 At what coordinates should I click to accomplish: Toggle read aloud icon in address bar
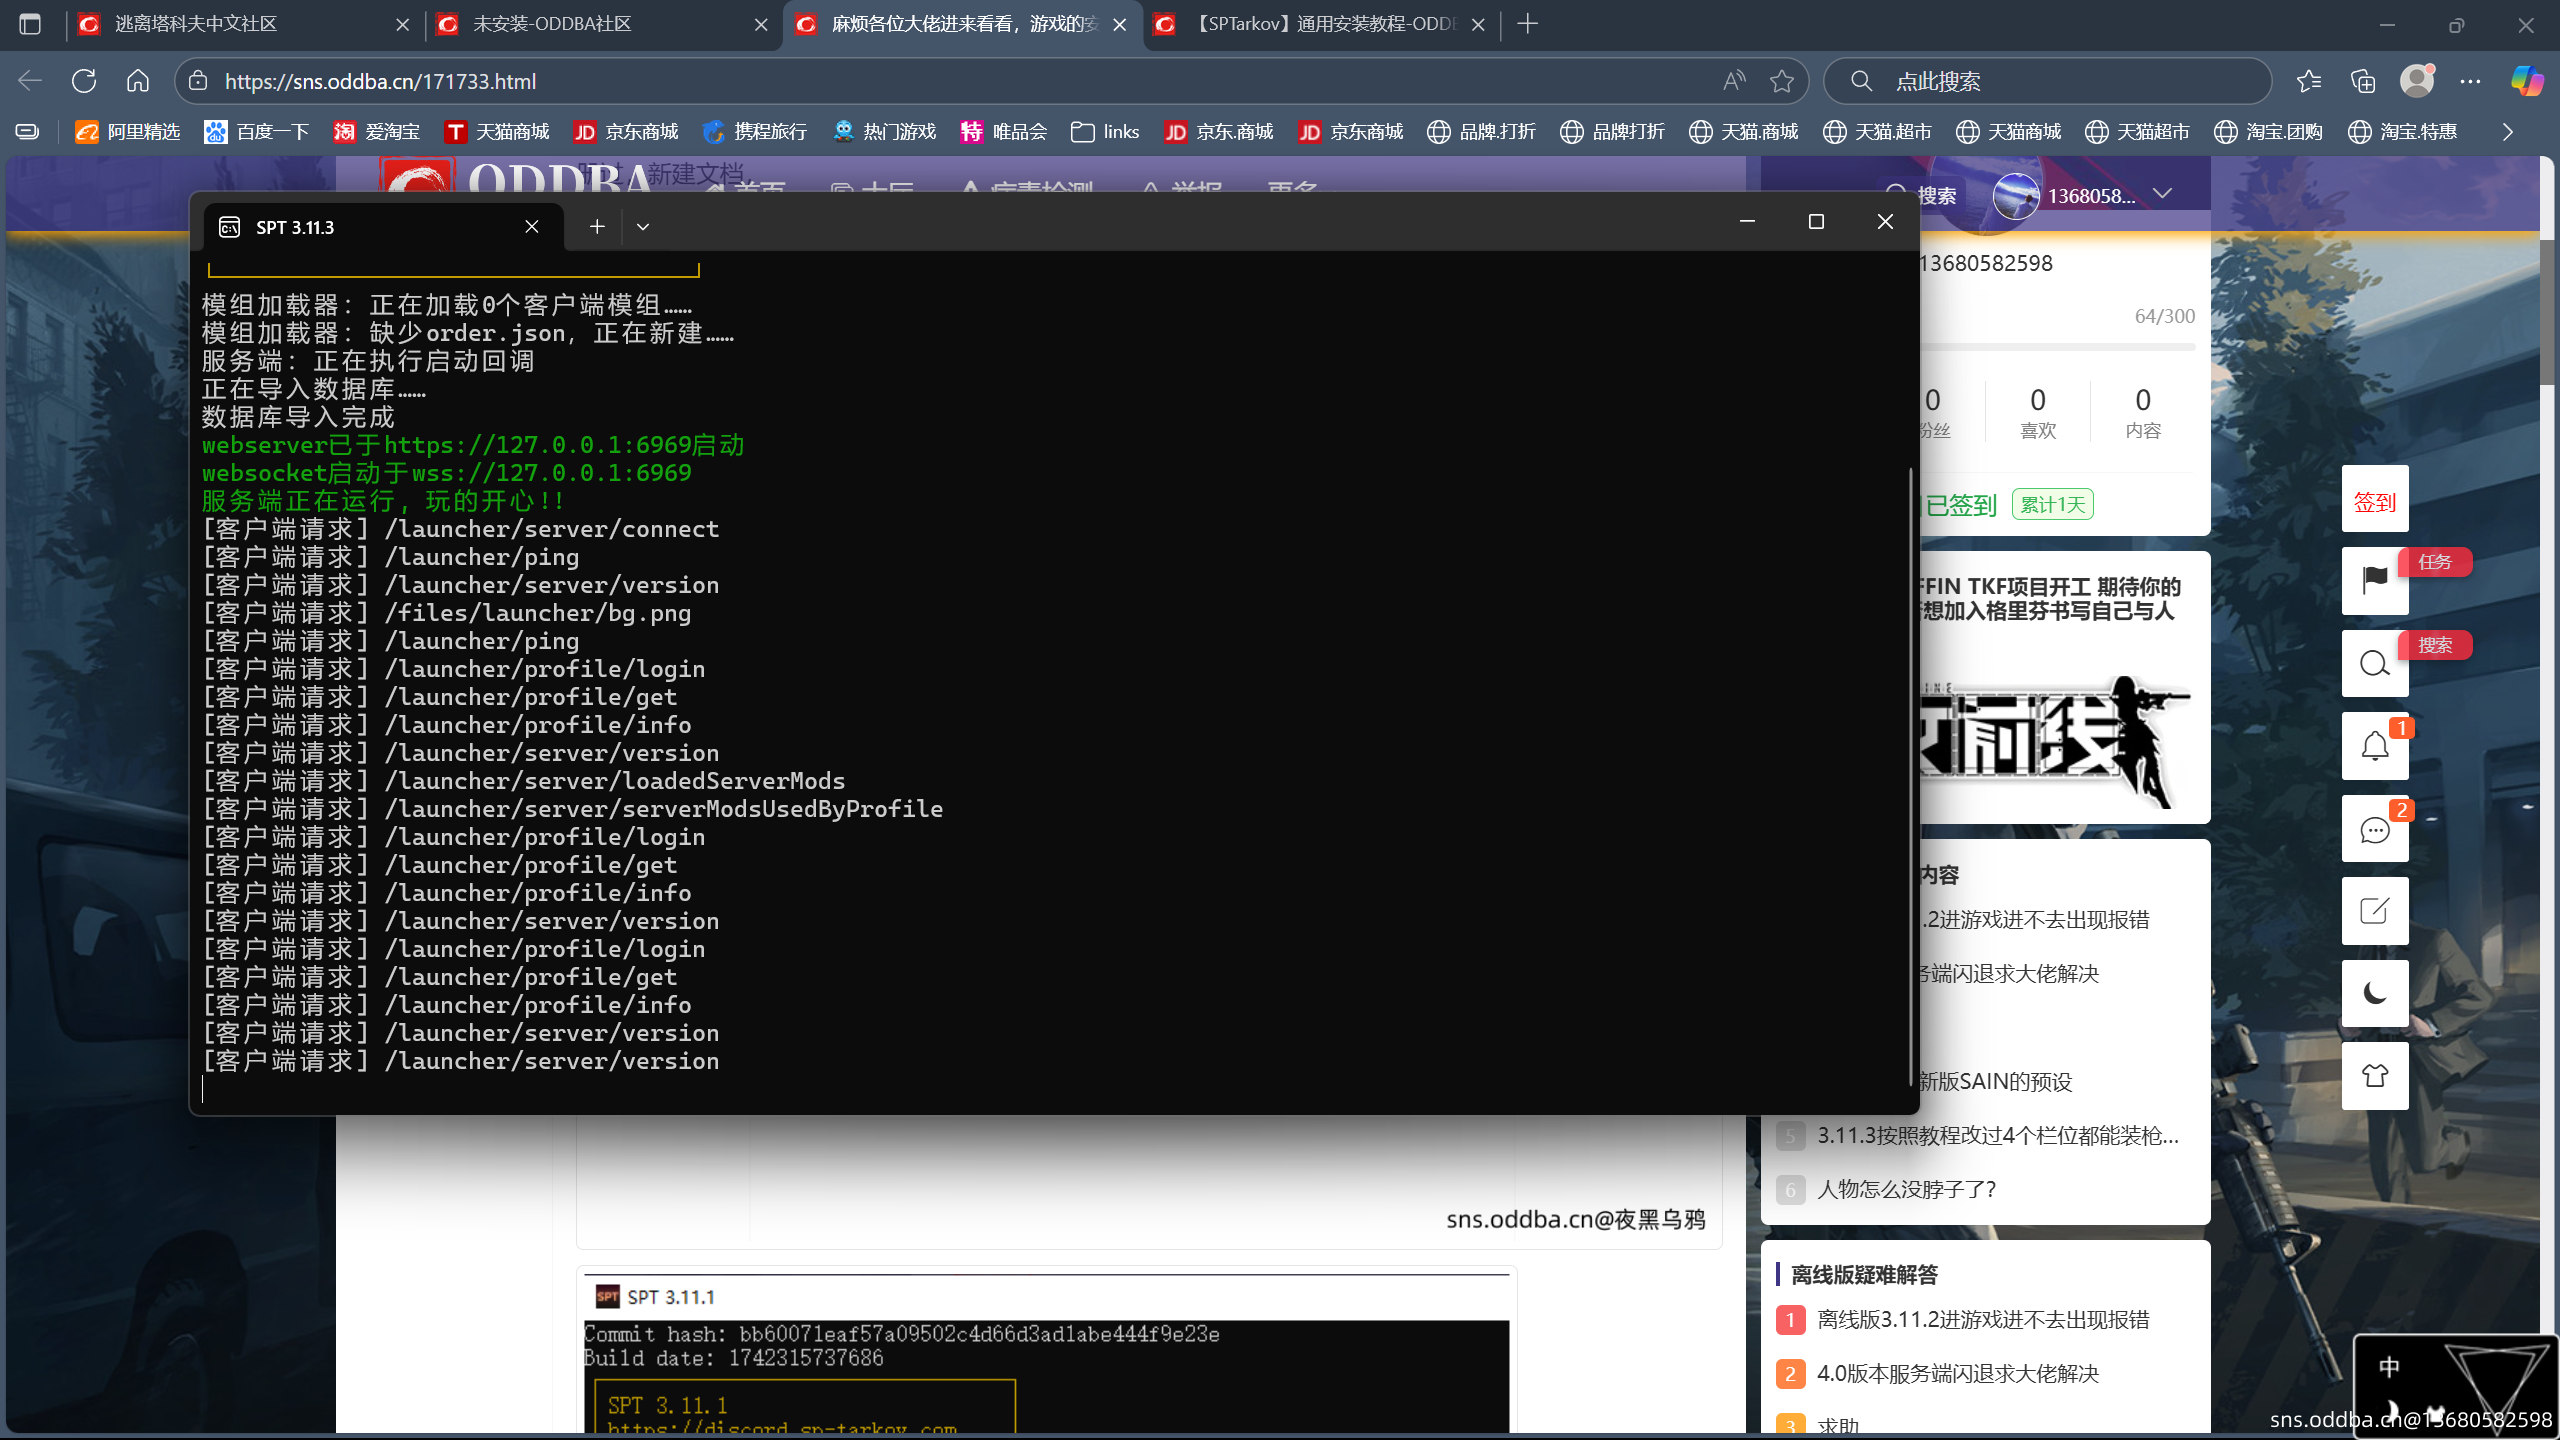pyautogui.click(x=1734, y=81)
